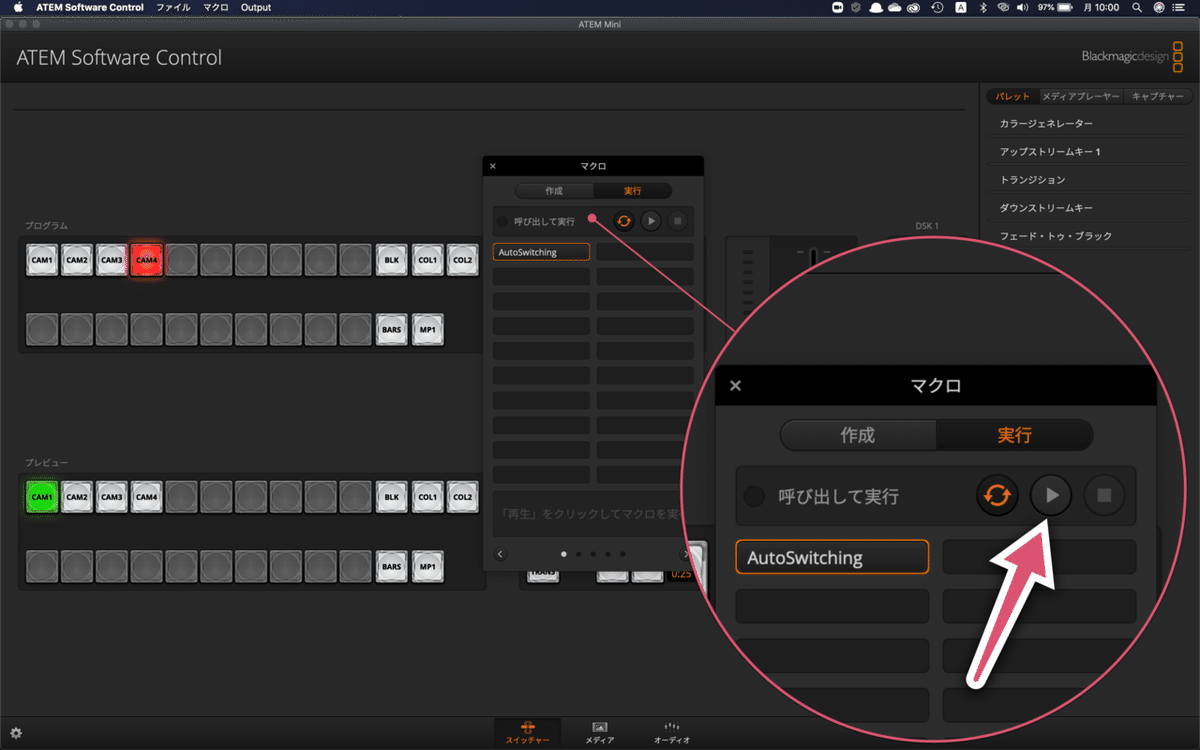Switch to the オーディオ page
Image resolution: width=1200 pixels, height=750 pixels.
click(672, 733)
